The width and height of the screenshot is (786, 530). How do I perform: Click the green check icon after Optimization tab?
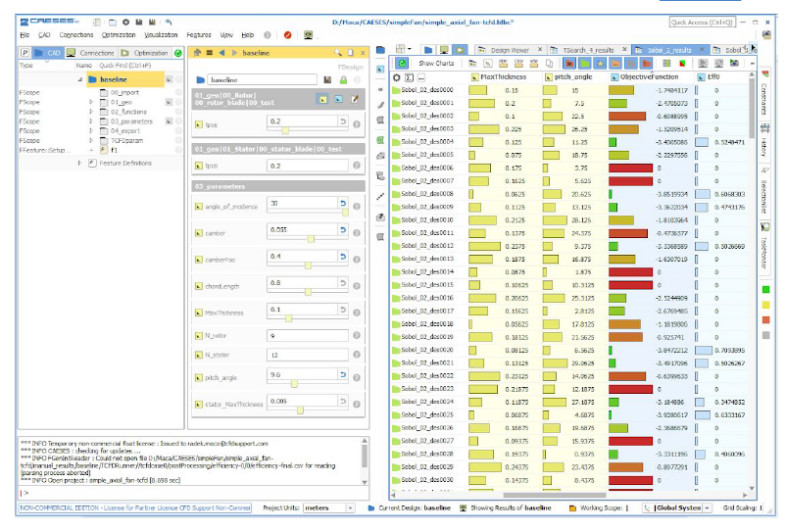pyautogui.click(x=177, y=53)
